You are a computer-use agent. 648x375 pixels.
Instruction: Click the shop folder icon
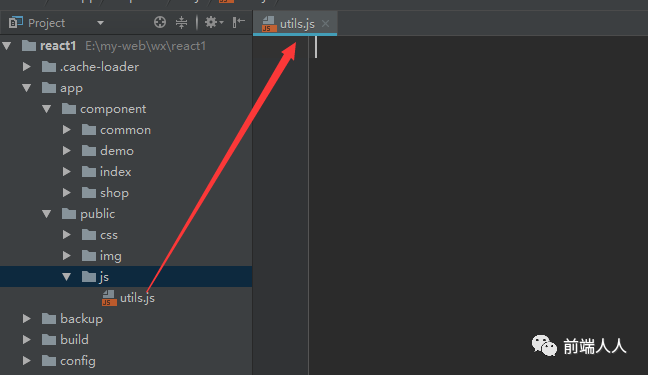[89, 193]
